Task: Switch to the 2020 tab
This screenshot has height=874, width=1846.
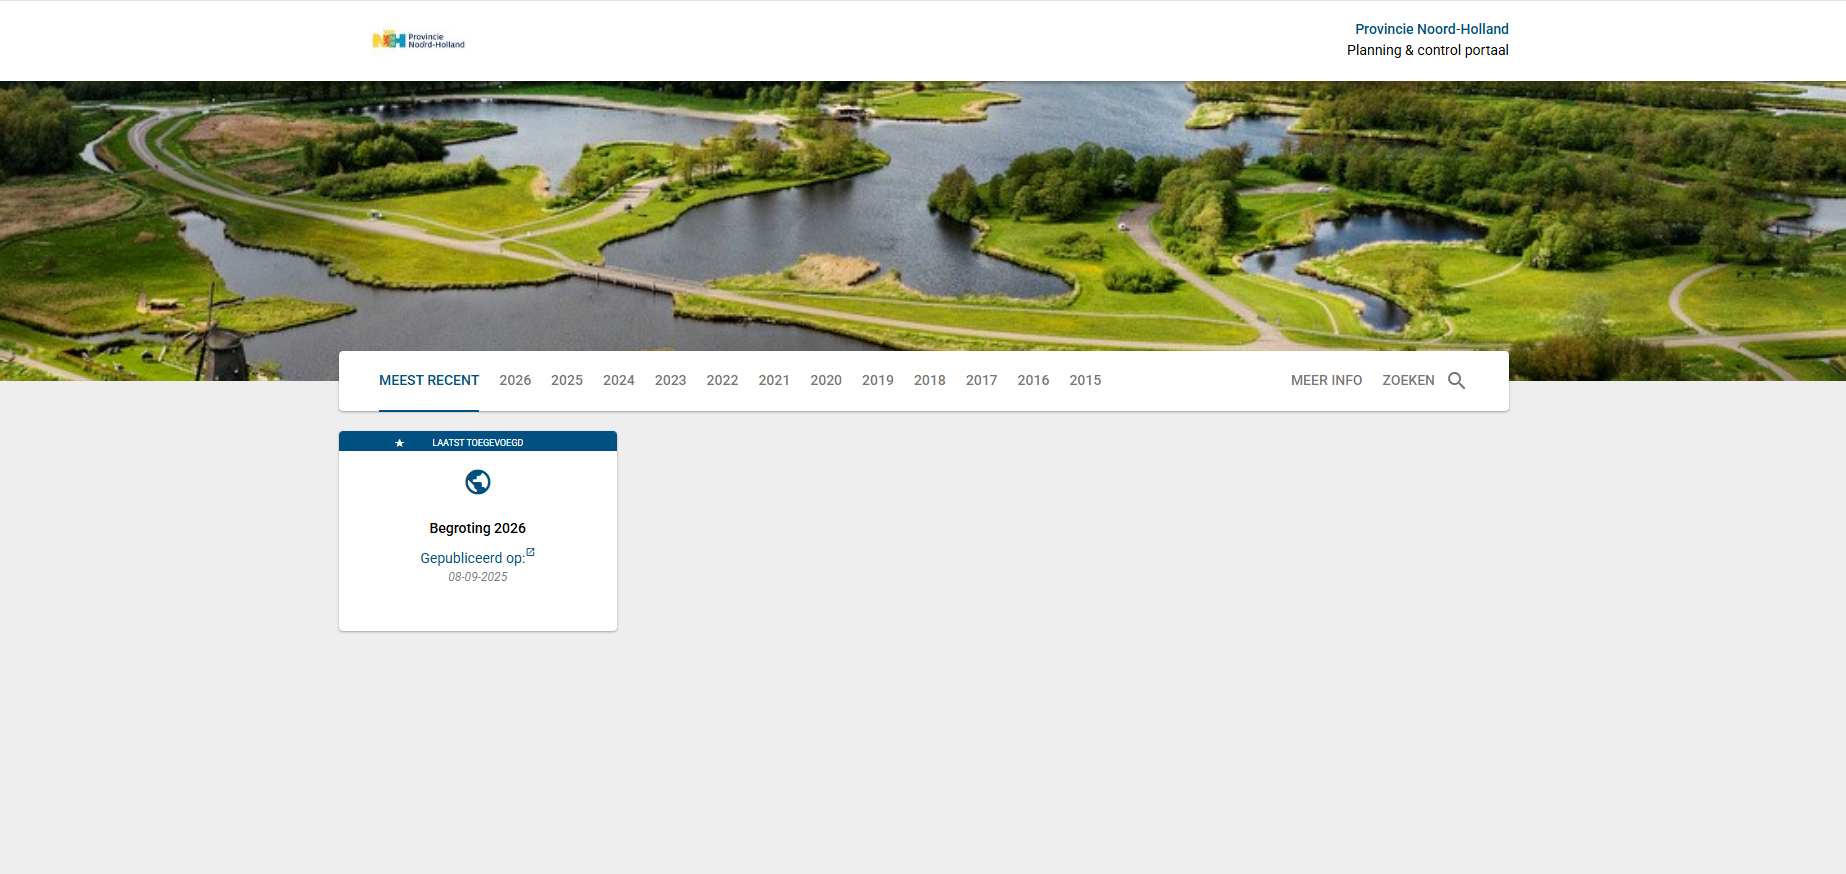Action: click(x=826, y=381)
